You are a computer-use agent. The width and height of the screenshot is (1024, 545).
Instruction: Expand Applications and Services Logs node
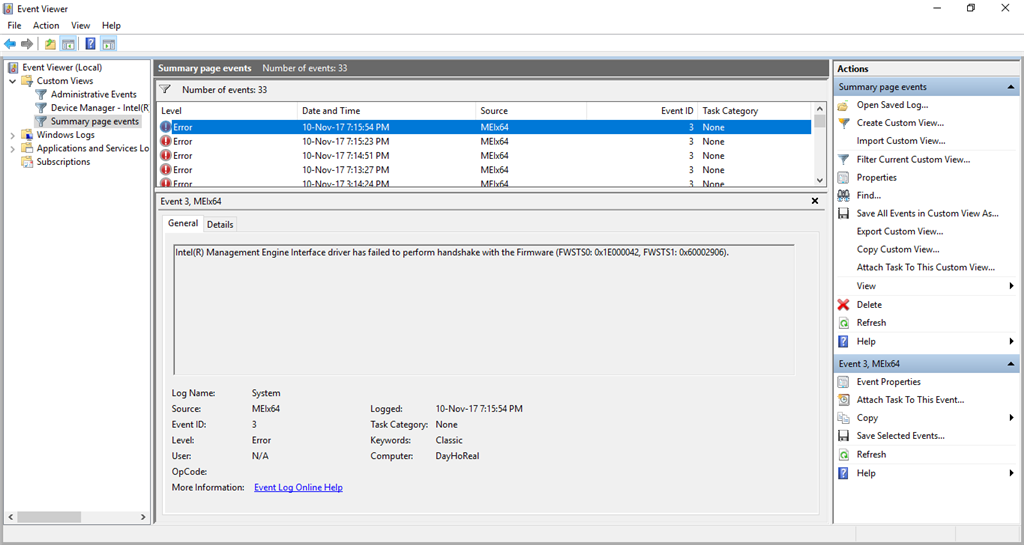[12, 149]
